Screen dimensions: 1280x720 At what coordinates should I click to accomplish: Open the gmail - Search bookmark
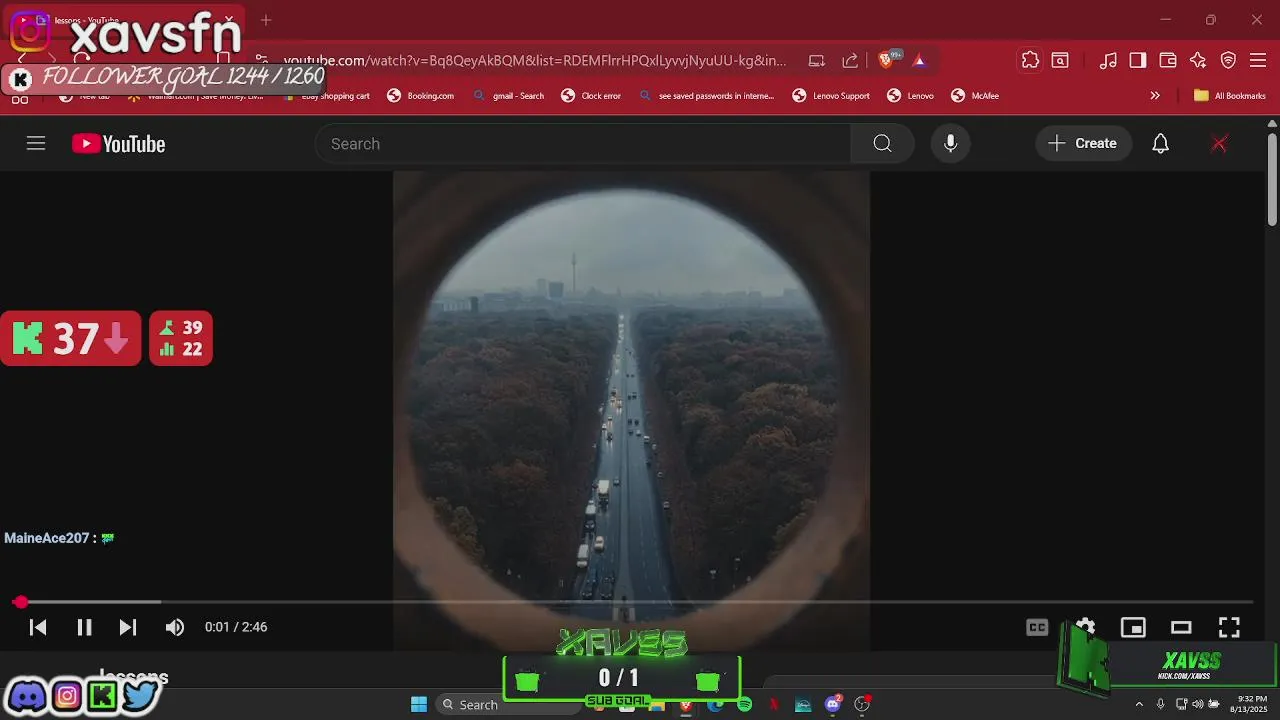[x=509, y=96]
